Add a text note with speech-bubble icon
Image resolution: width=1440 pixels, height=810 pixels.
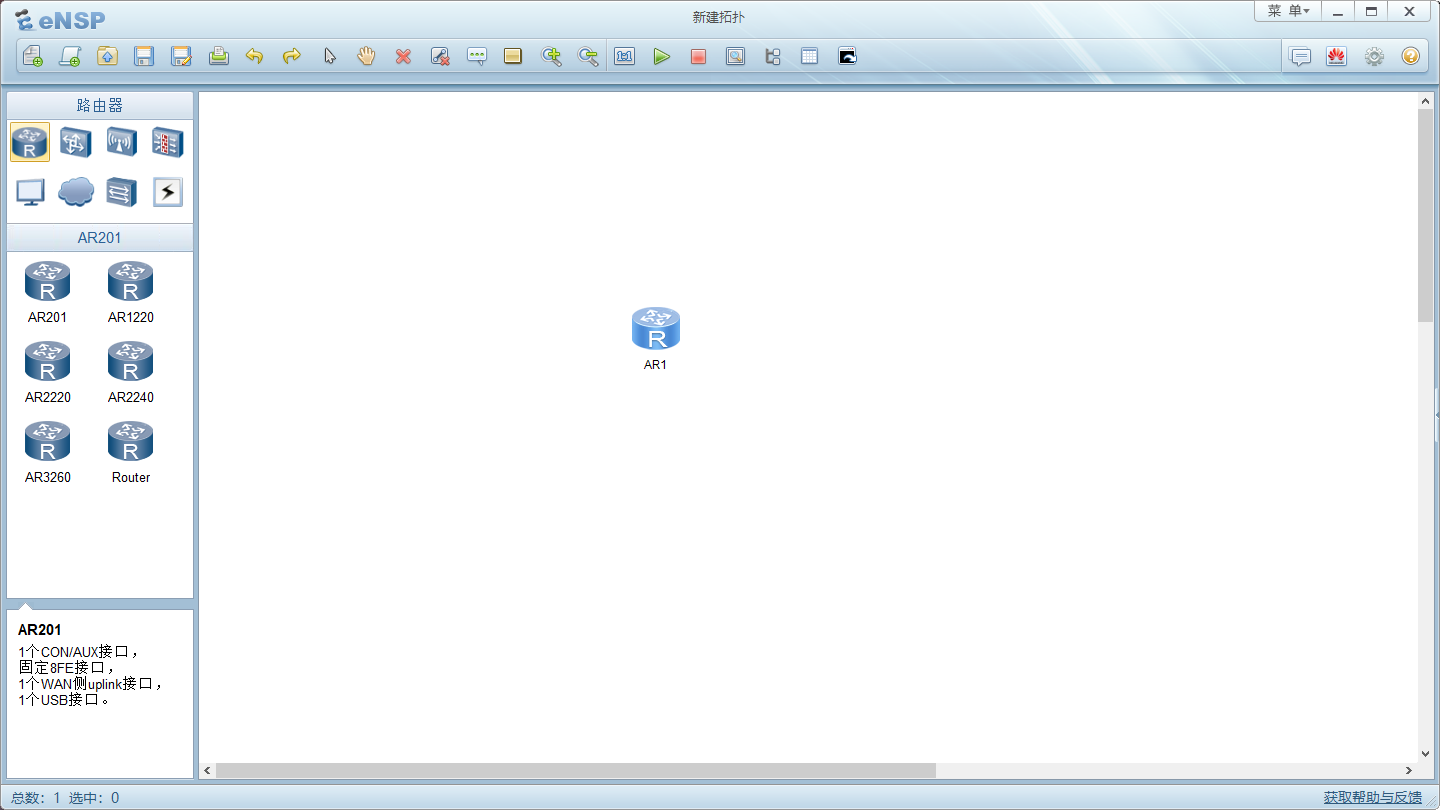click(477, 57)
